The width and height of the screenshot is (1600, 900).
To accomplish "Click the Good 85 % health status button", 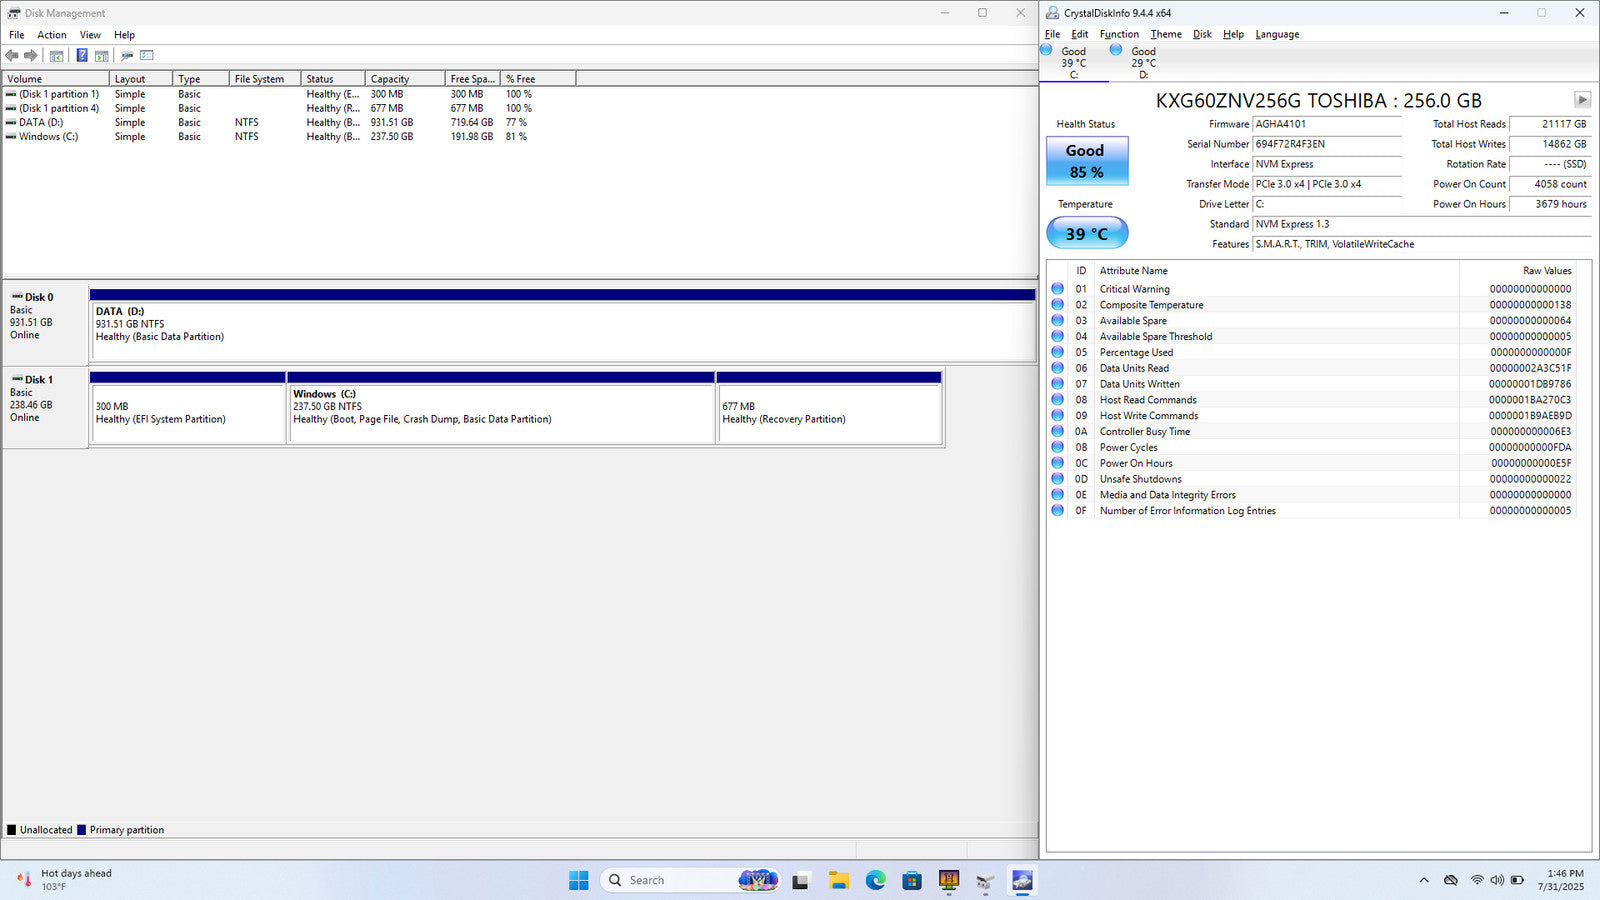I will click(1086, 161).
